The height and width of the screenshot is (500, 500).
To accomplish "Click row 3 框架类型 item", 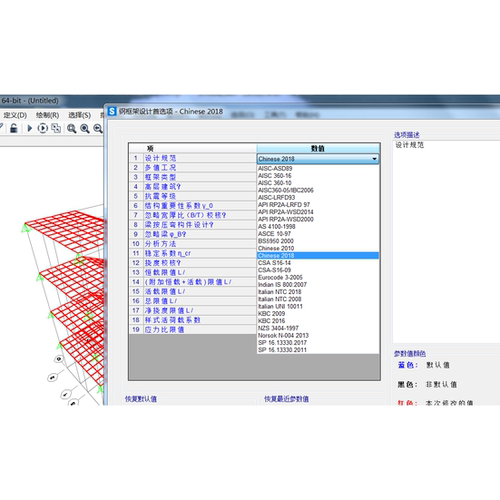I will [x=200, y=177].
